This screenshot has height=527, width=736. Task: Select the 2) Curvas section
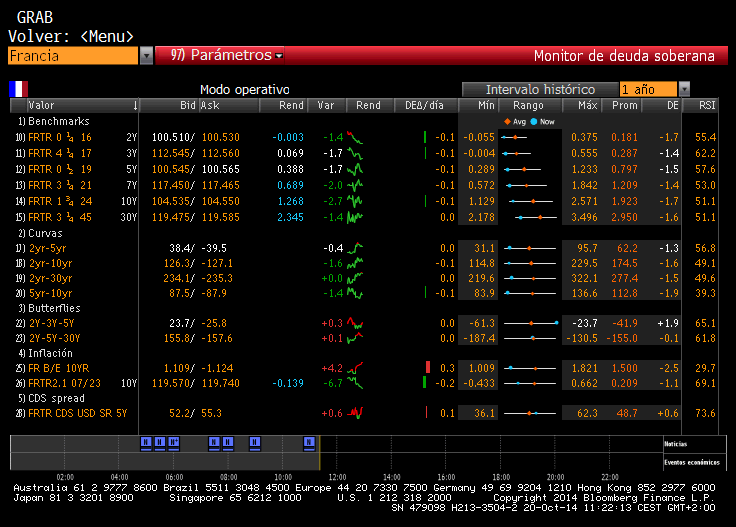pos(40,233)
